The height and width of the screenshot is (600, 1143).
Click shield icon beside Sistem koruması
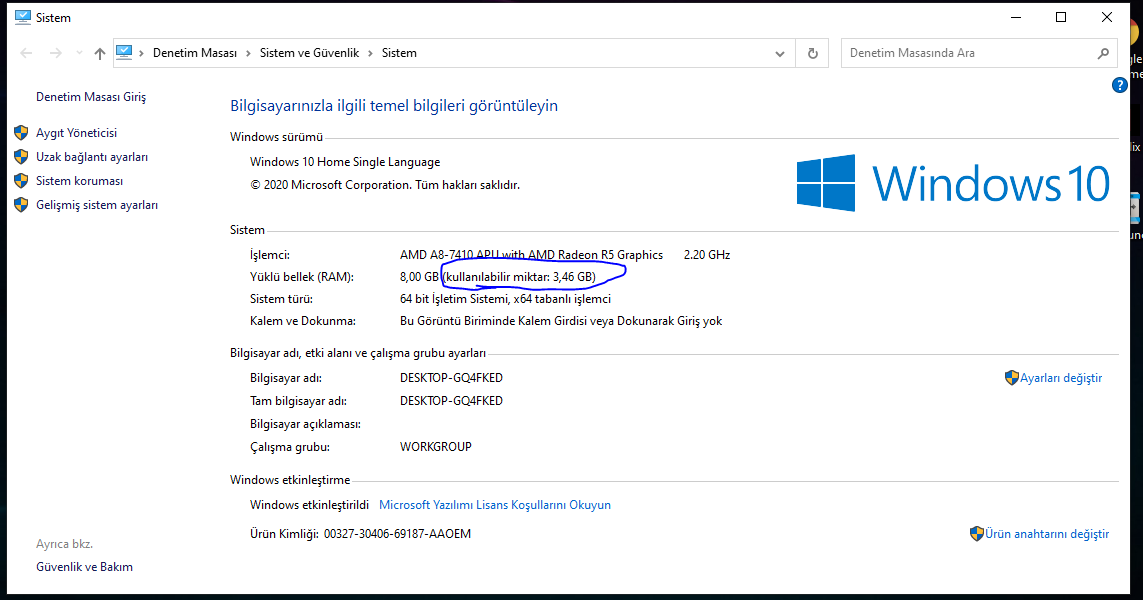coord(21,181)
